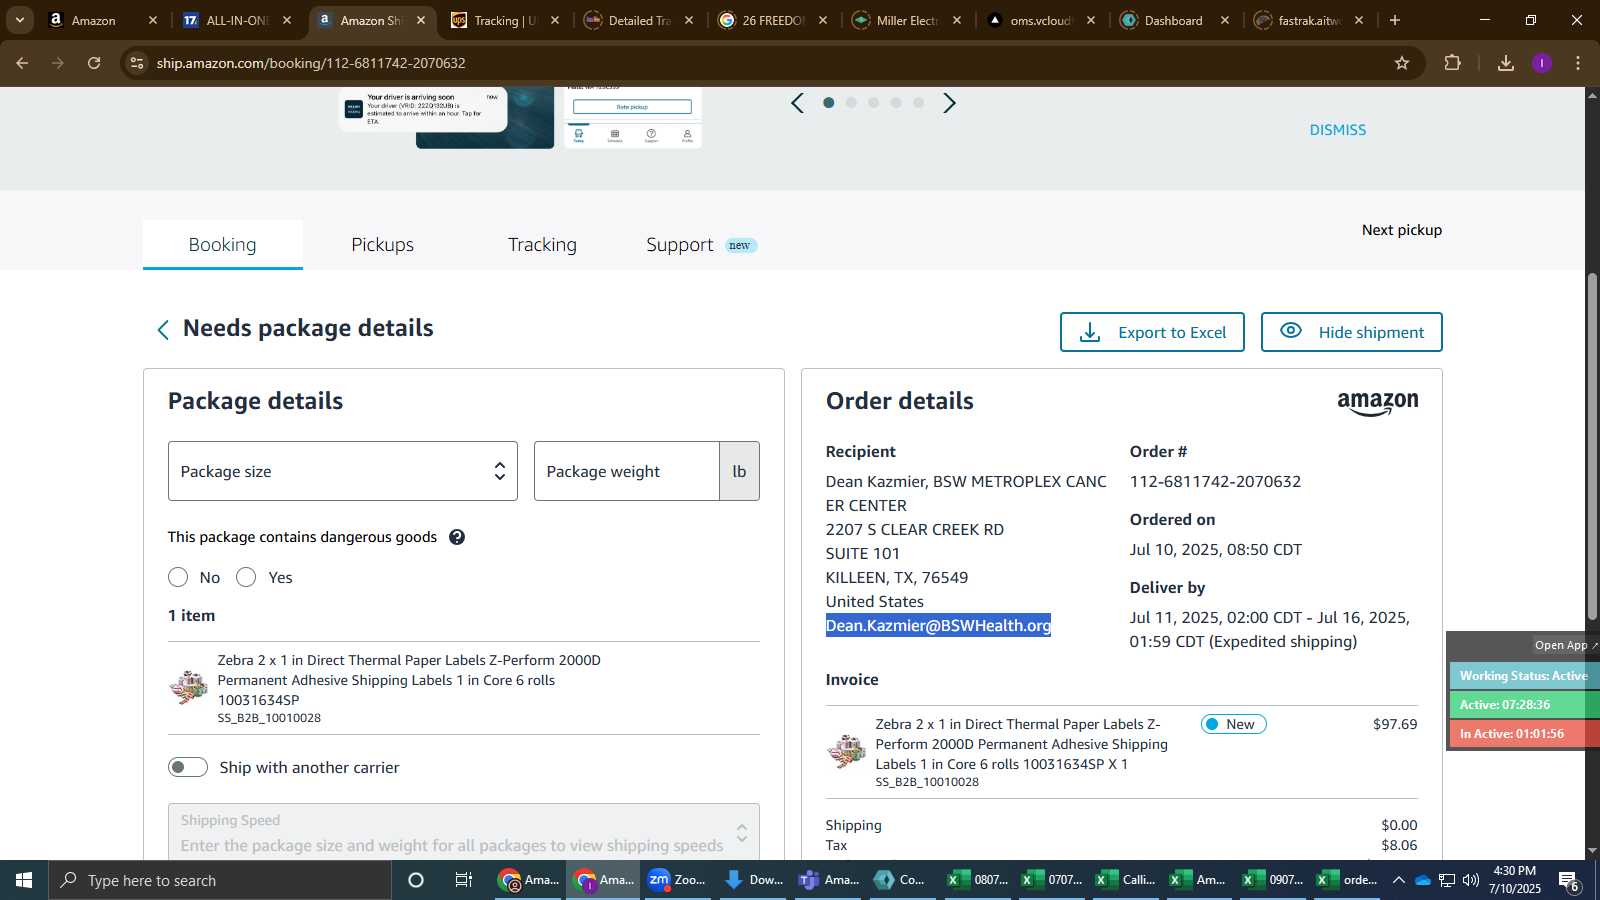Open the browser extensions puzzle icon
The image size is (1600, 900).
click(x=1453, y=63)
